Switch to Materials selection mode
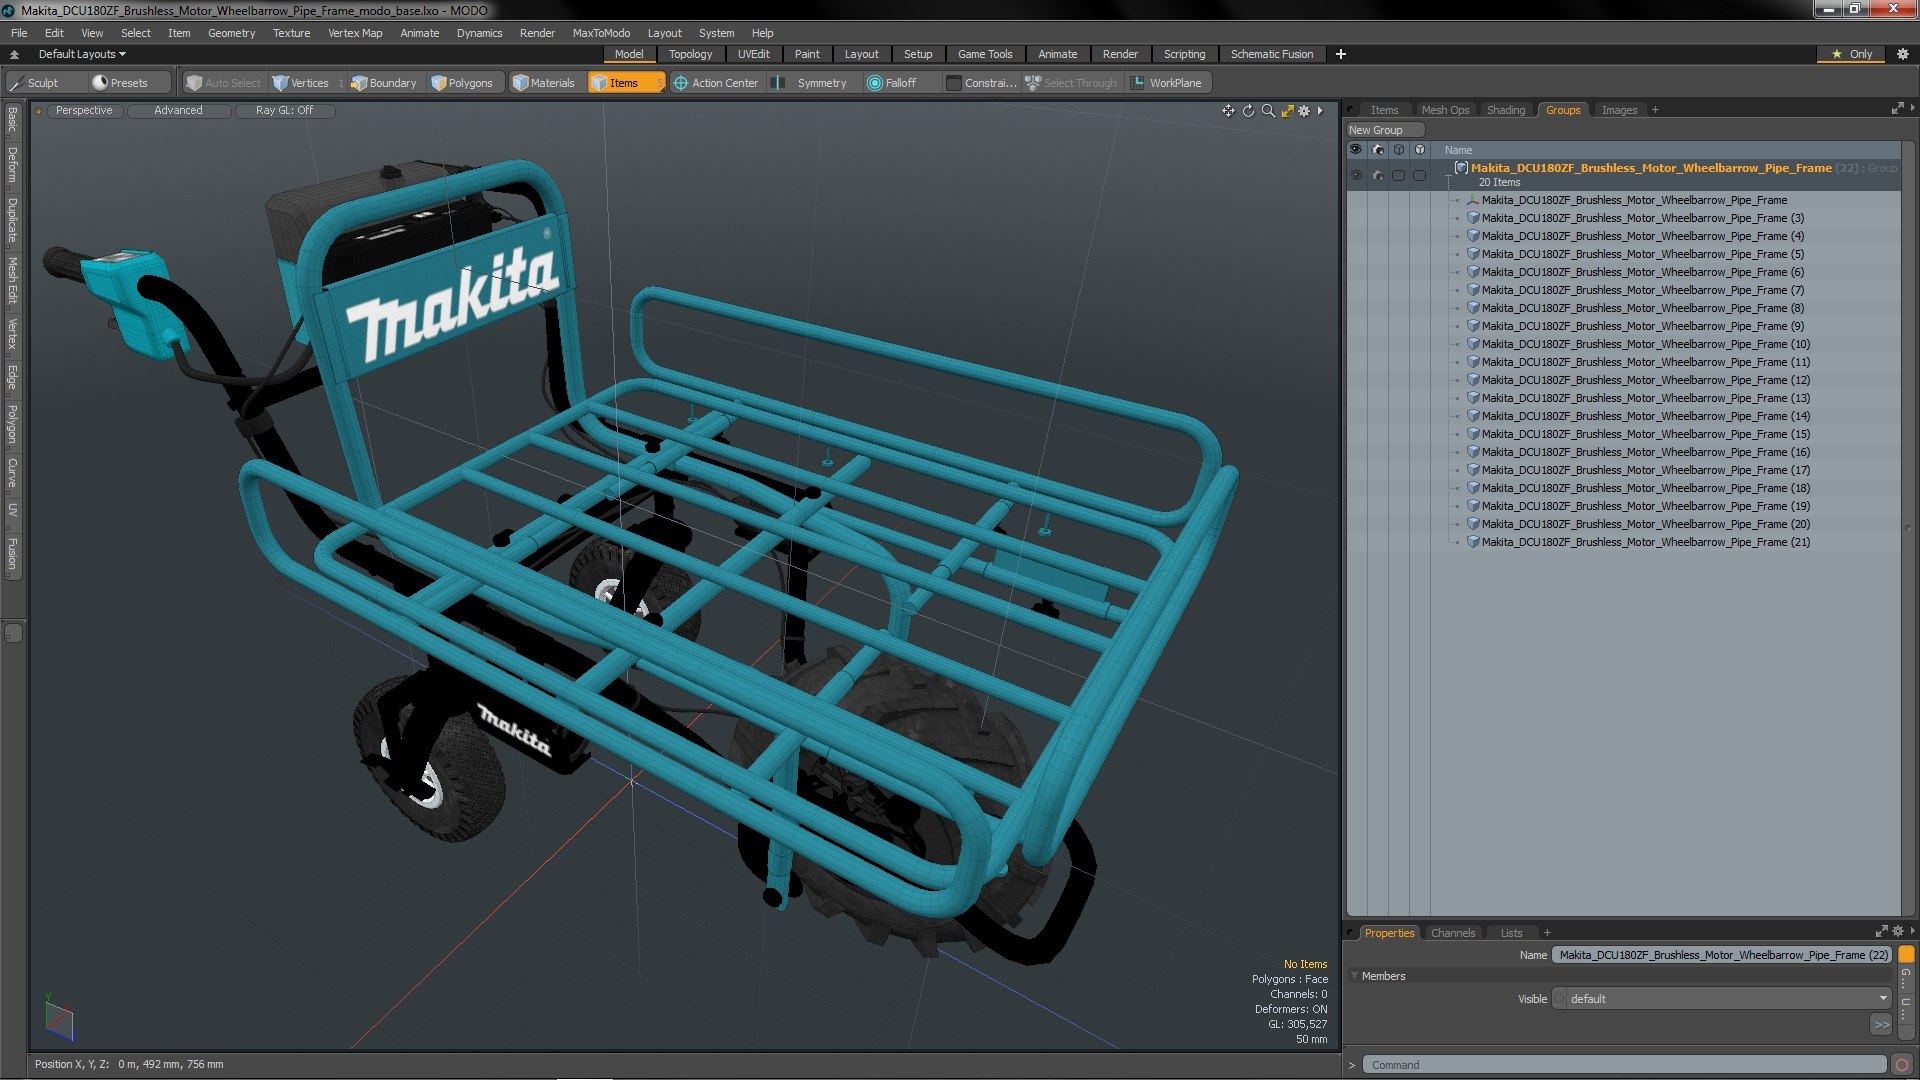 click(544, 83)
